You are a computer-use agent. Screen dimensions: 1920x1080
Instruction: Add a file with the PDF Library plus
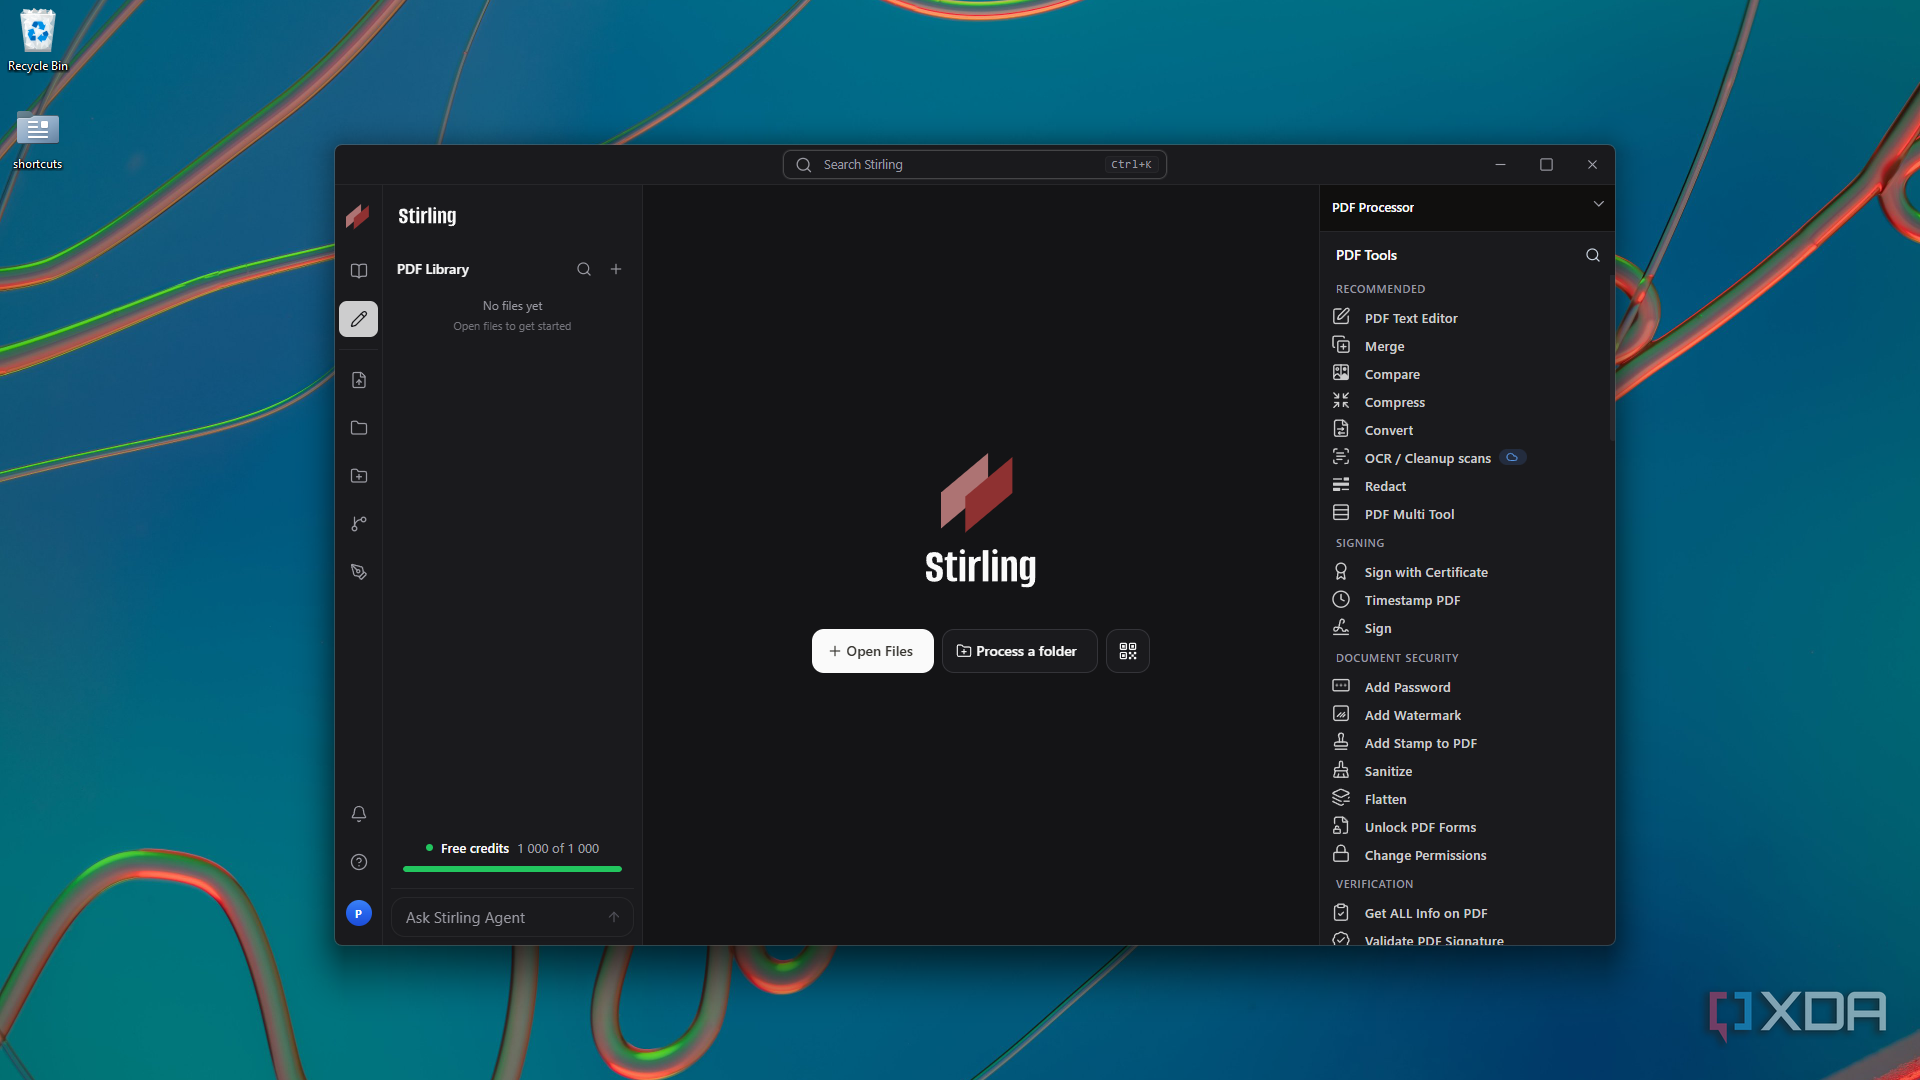pos(616,269)
